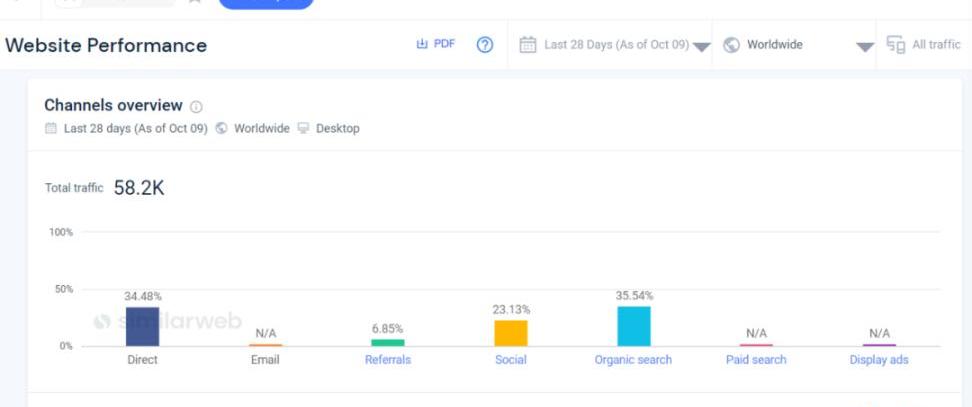Click the dark blue Direct traffic bar
The width and height of the screenshot is (972, 407).
142,327
